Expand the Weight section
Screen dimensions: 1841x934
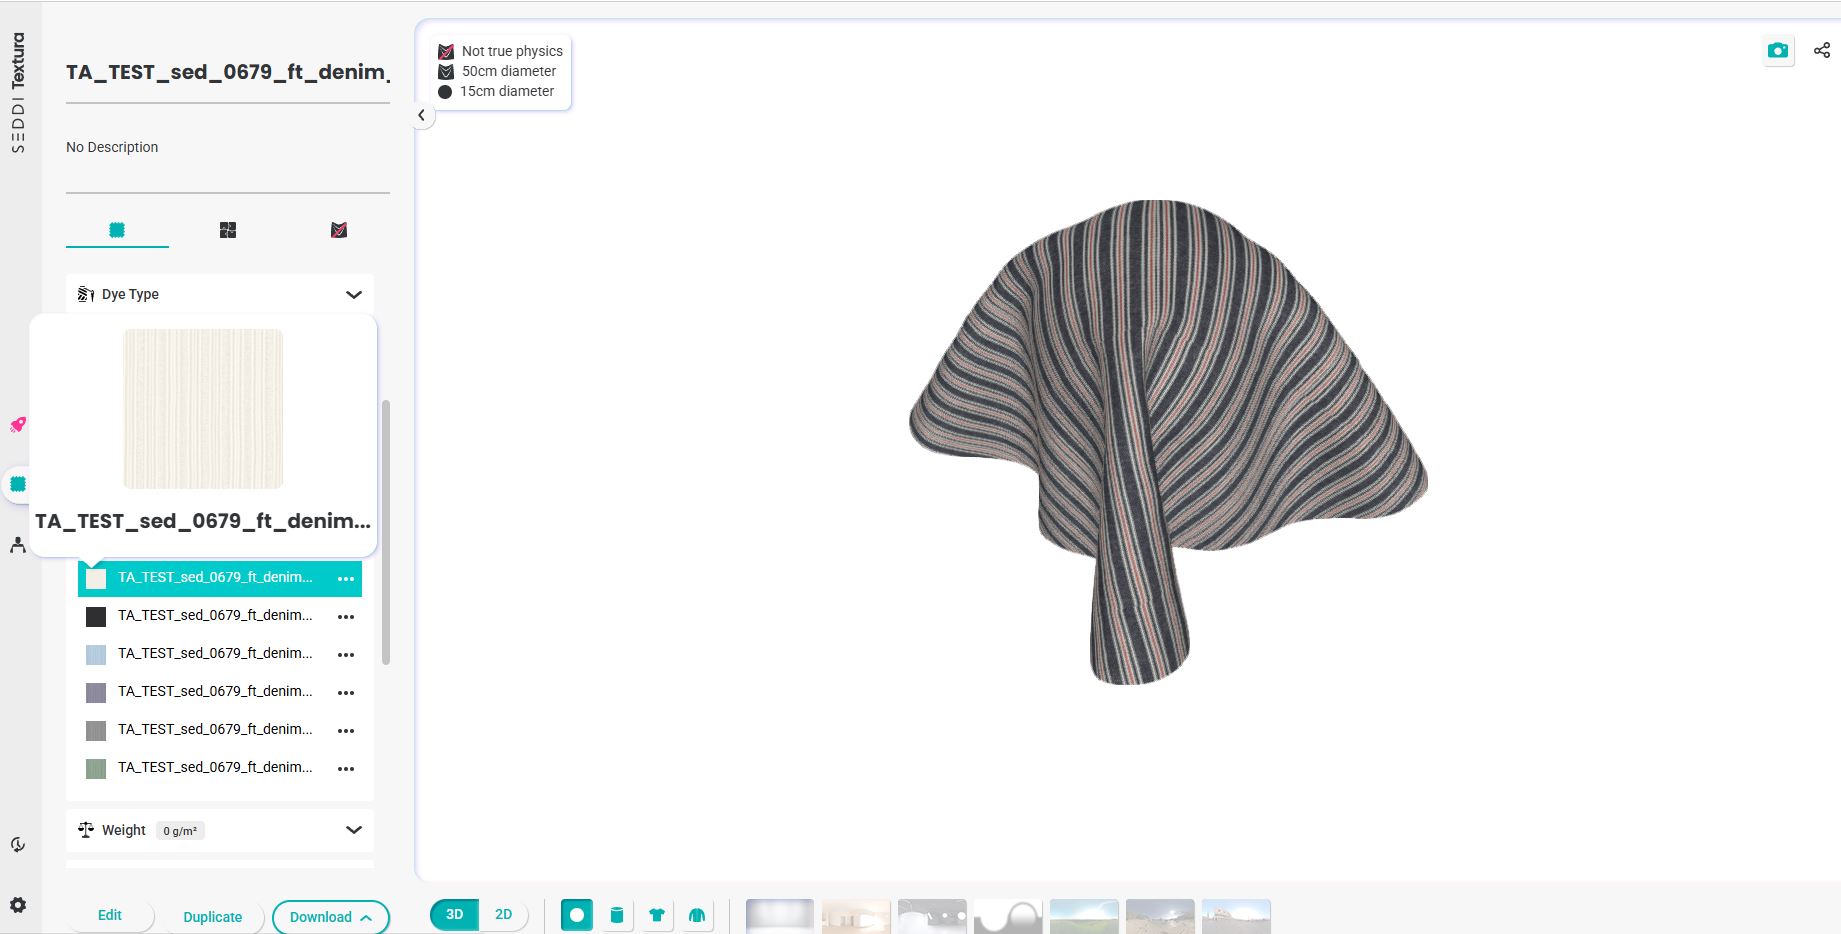[x=353, y=830]
